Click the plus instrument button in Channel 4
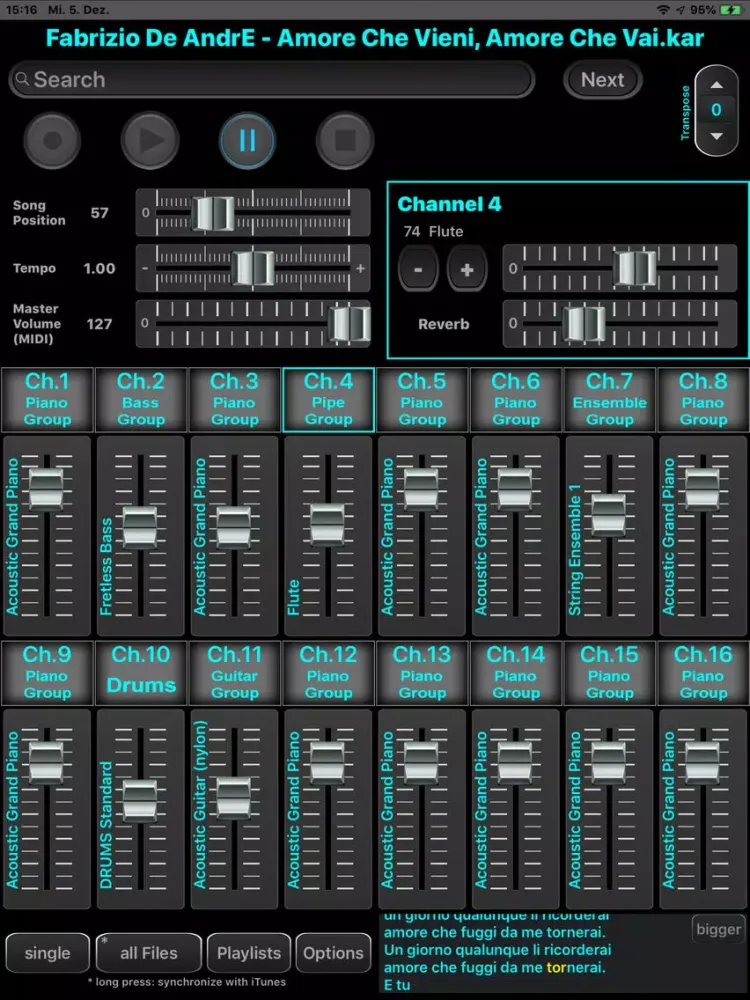 [x=467, y=269]
